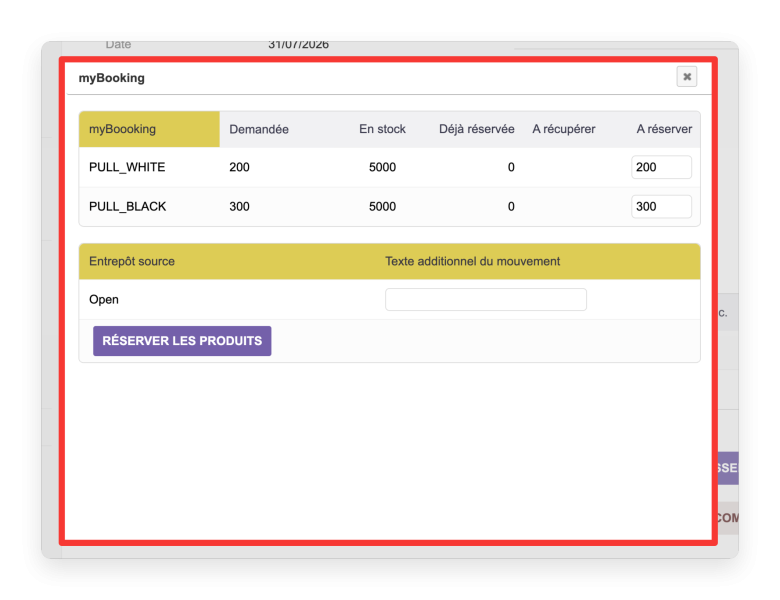The image size is (780, 600).
Task: Select the PULL_BLACK product name
Action: point(127,206)
